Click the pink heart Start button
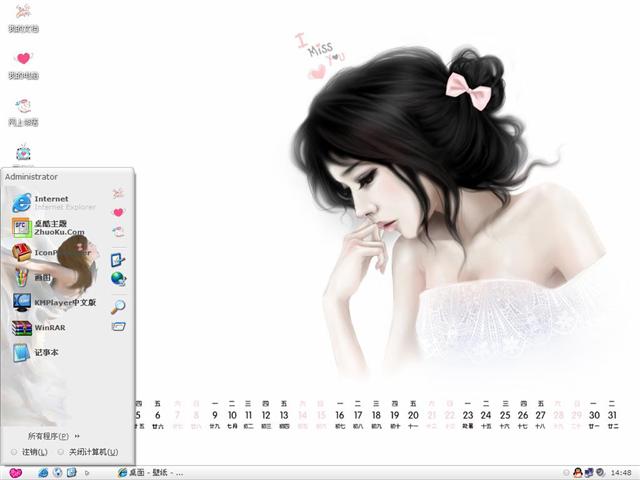Screen dimensions: 640x480 pos(16,473)
